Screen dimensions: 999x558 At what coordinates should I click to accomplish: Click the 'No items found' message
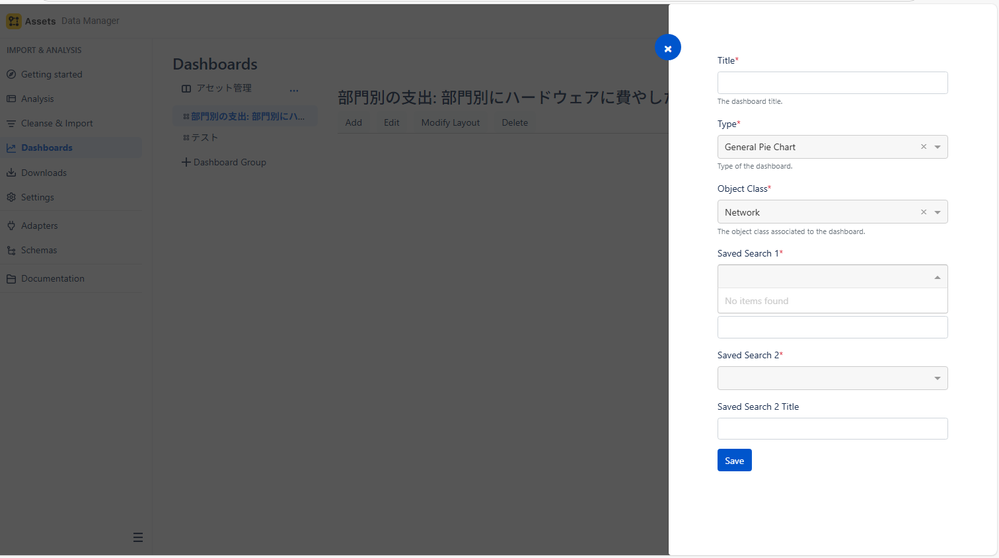[x=756, y=301]
